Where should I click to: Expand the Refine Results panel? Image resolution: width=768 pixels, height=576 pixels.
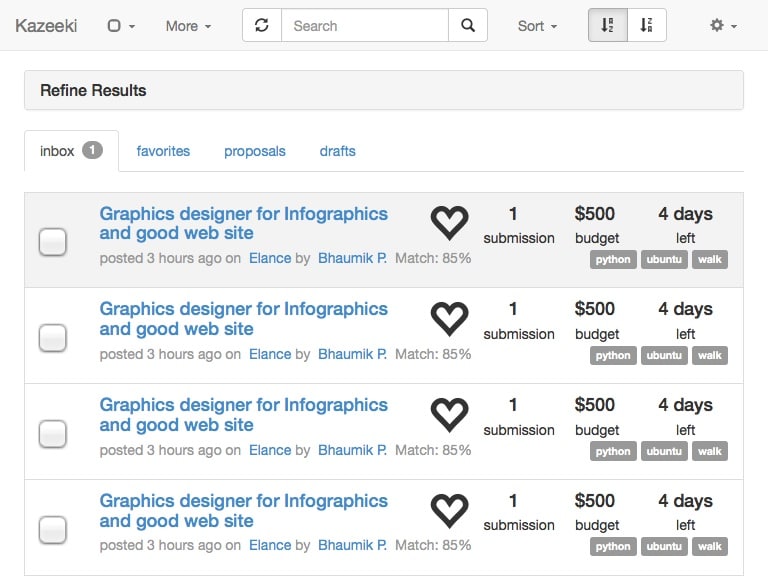coord(384,90)
